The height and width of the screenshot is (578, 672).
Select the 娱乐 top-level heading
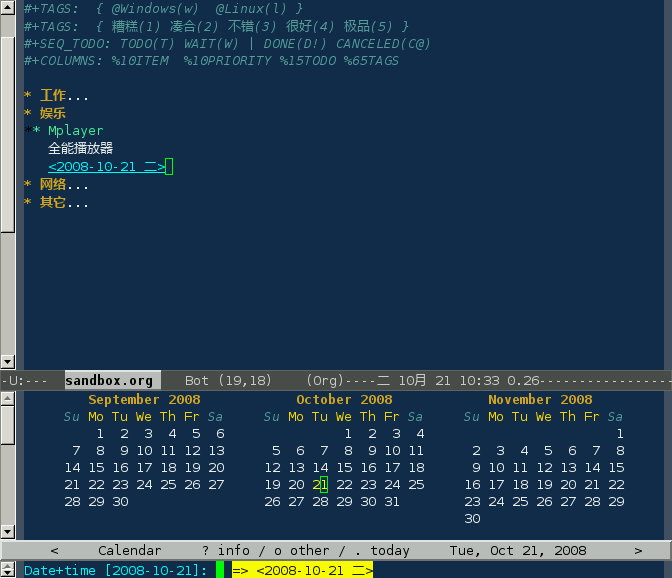(52, 113)
